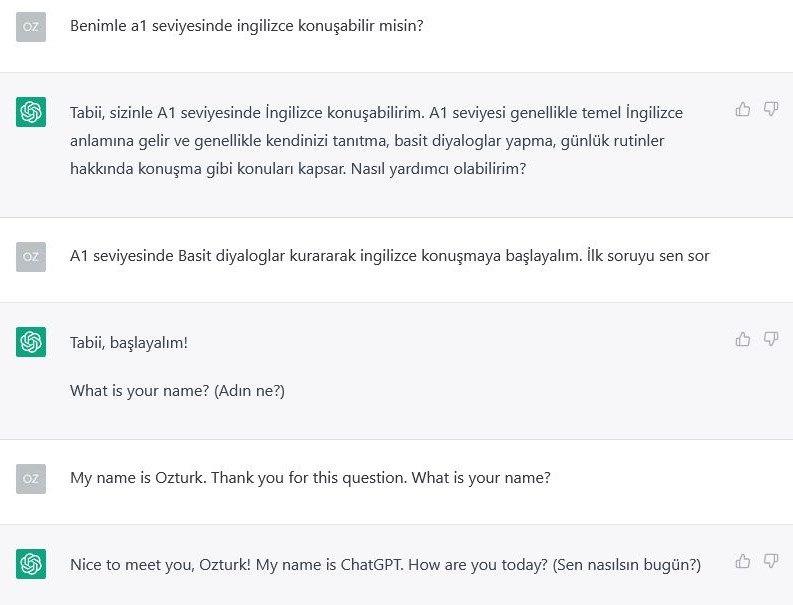Dislike the 'Nice to meet you, Ozturk!' reply
793x605 pixels.
(x=770, y=561)
